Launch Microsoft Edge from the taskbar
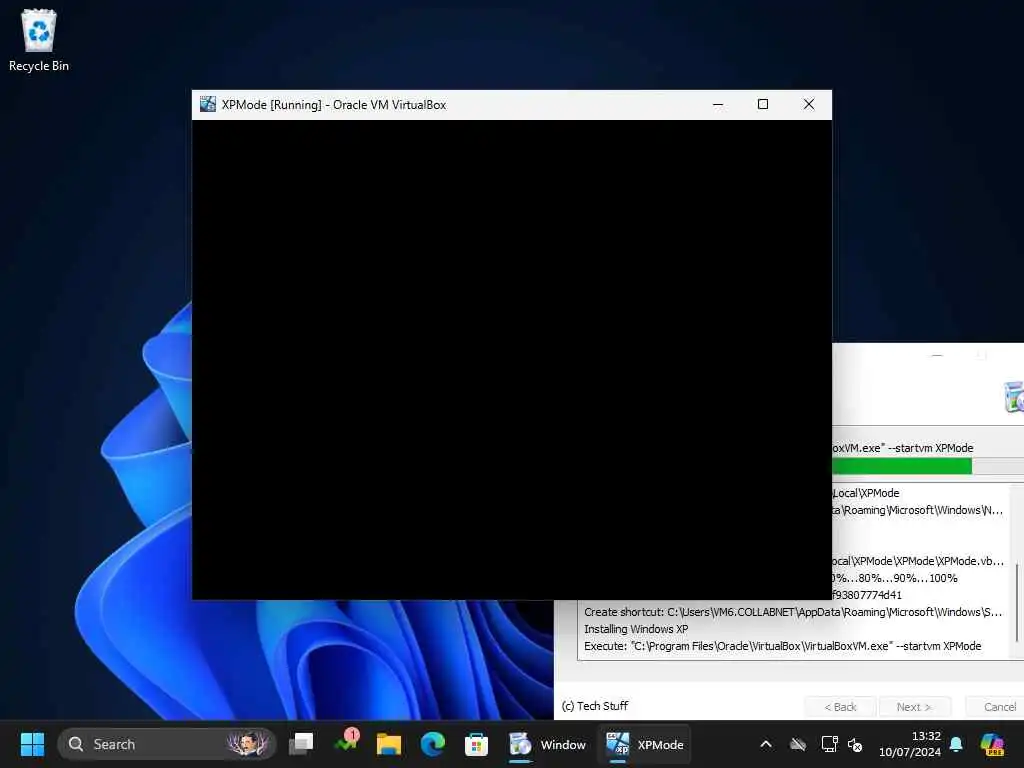This screenshot has height=768, width=1024. (432, 744)
